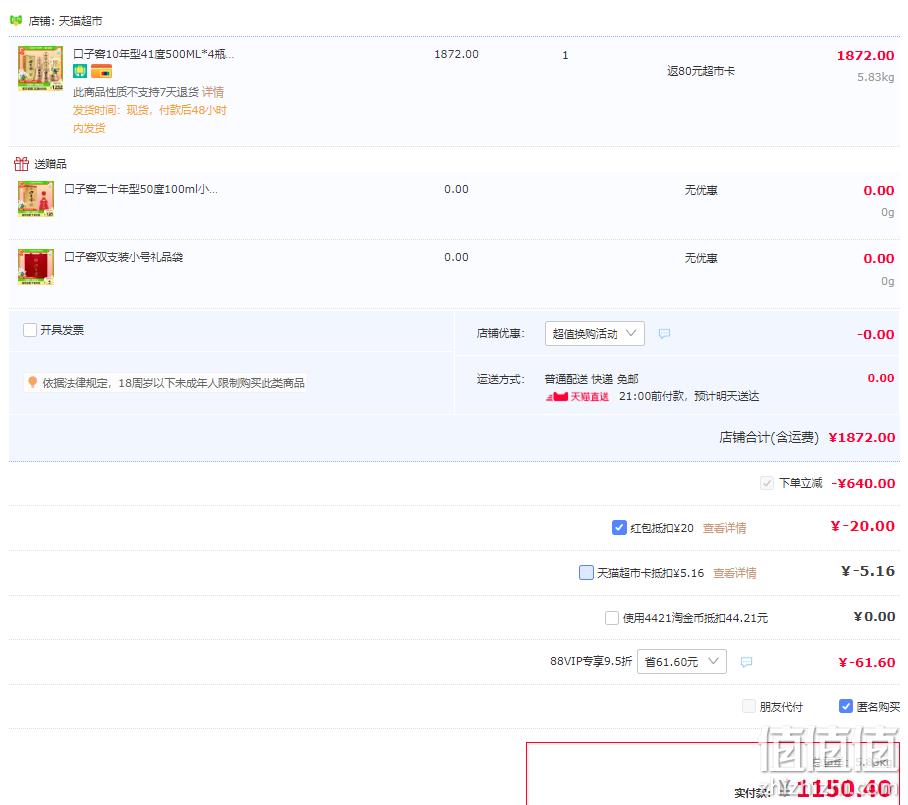Toggle the 下单立减 checkbox
The height and width of the screenshot is (805, 908).
coord(767,483)
